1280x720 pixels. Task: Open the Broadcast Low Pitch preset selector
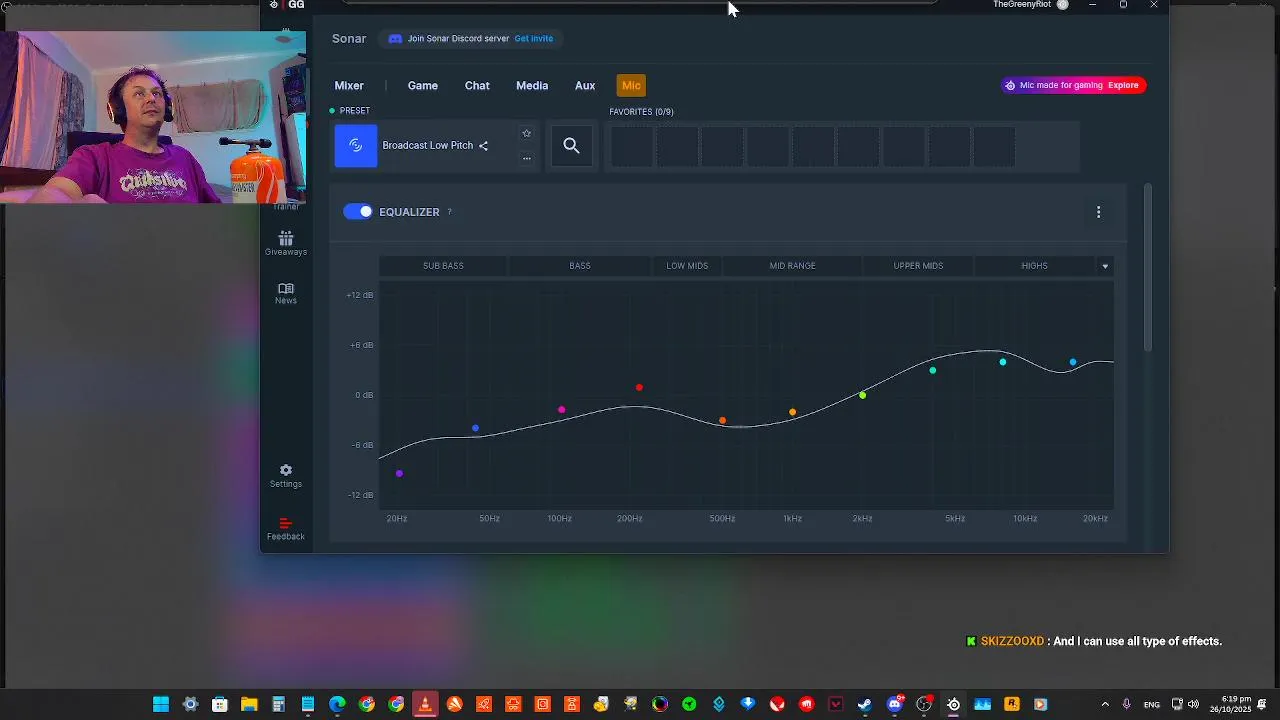coord(435,146)
